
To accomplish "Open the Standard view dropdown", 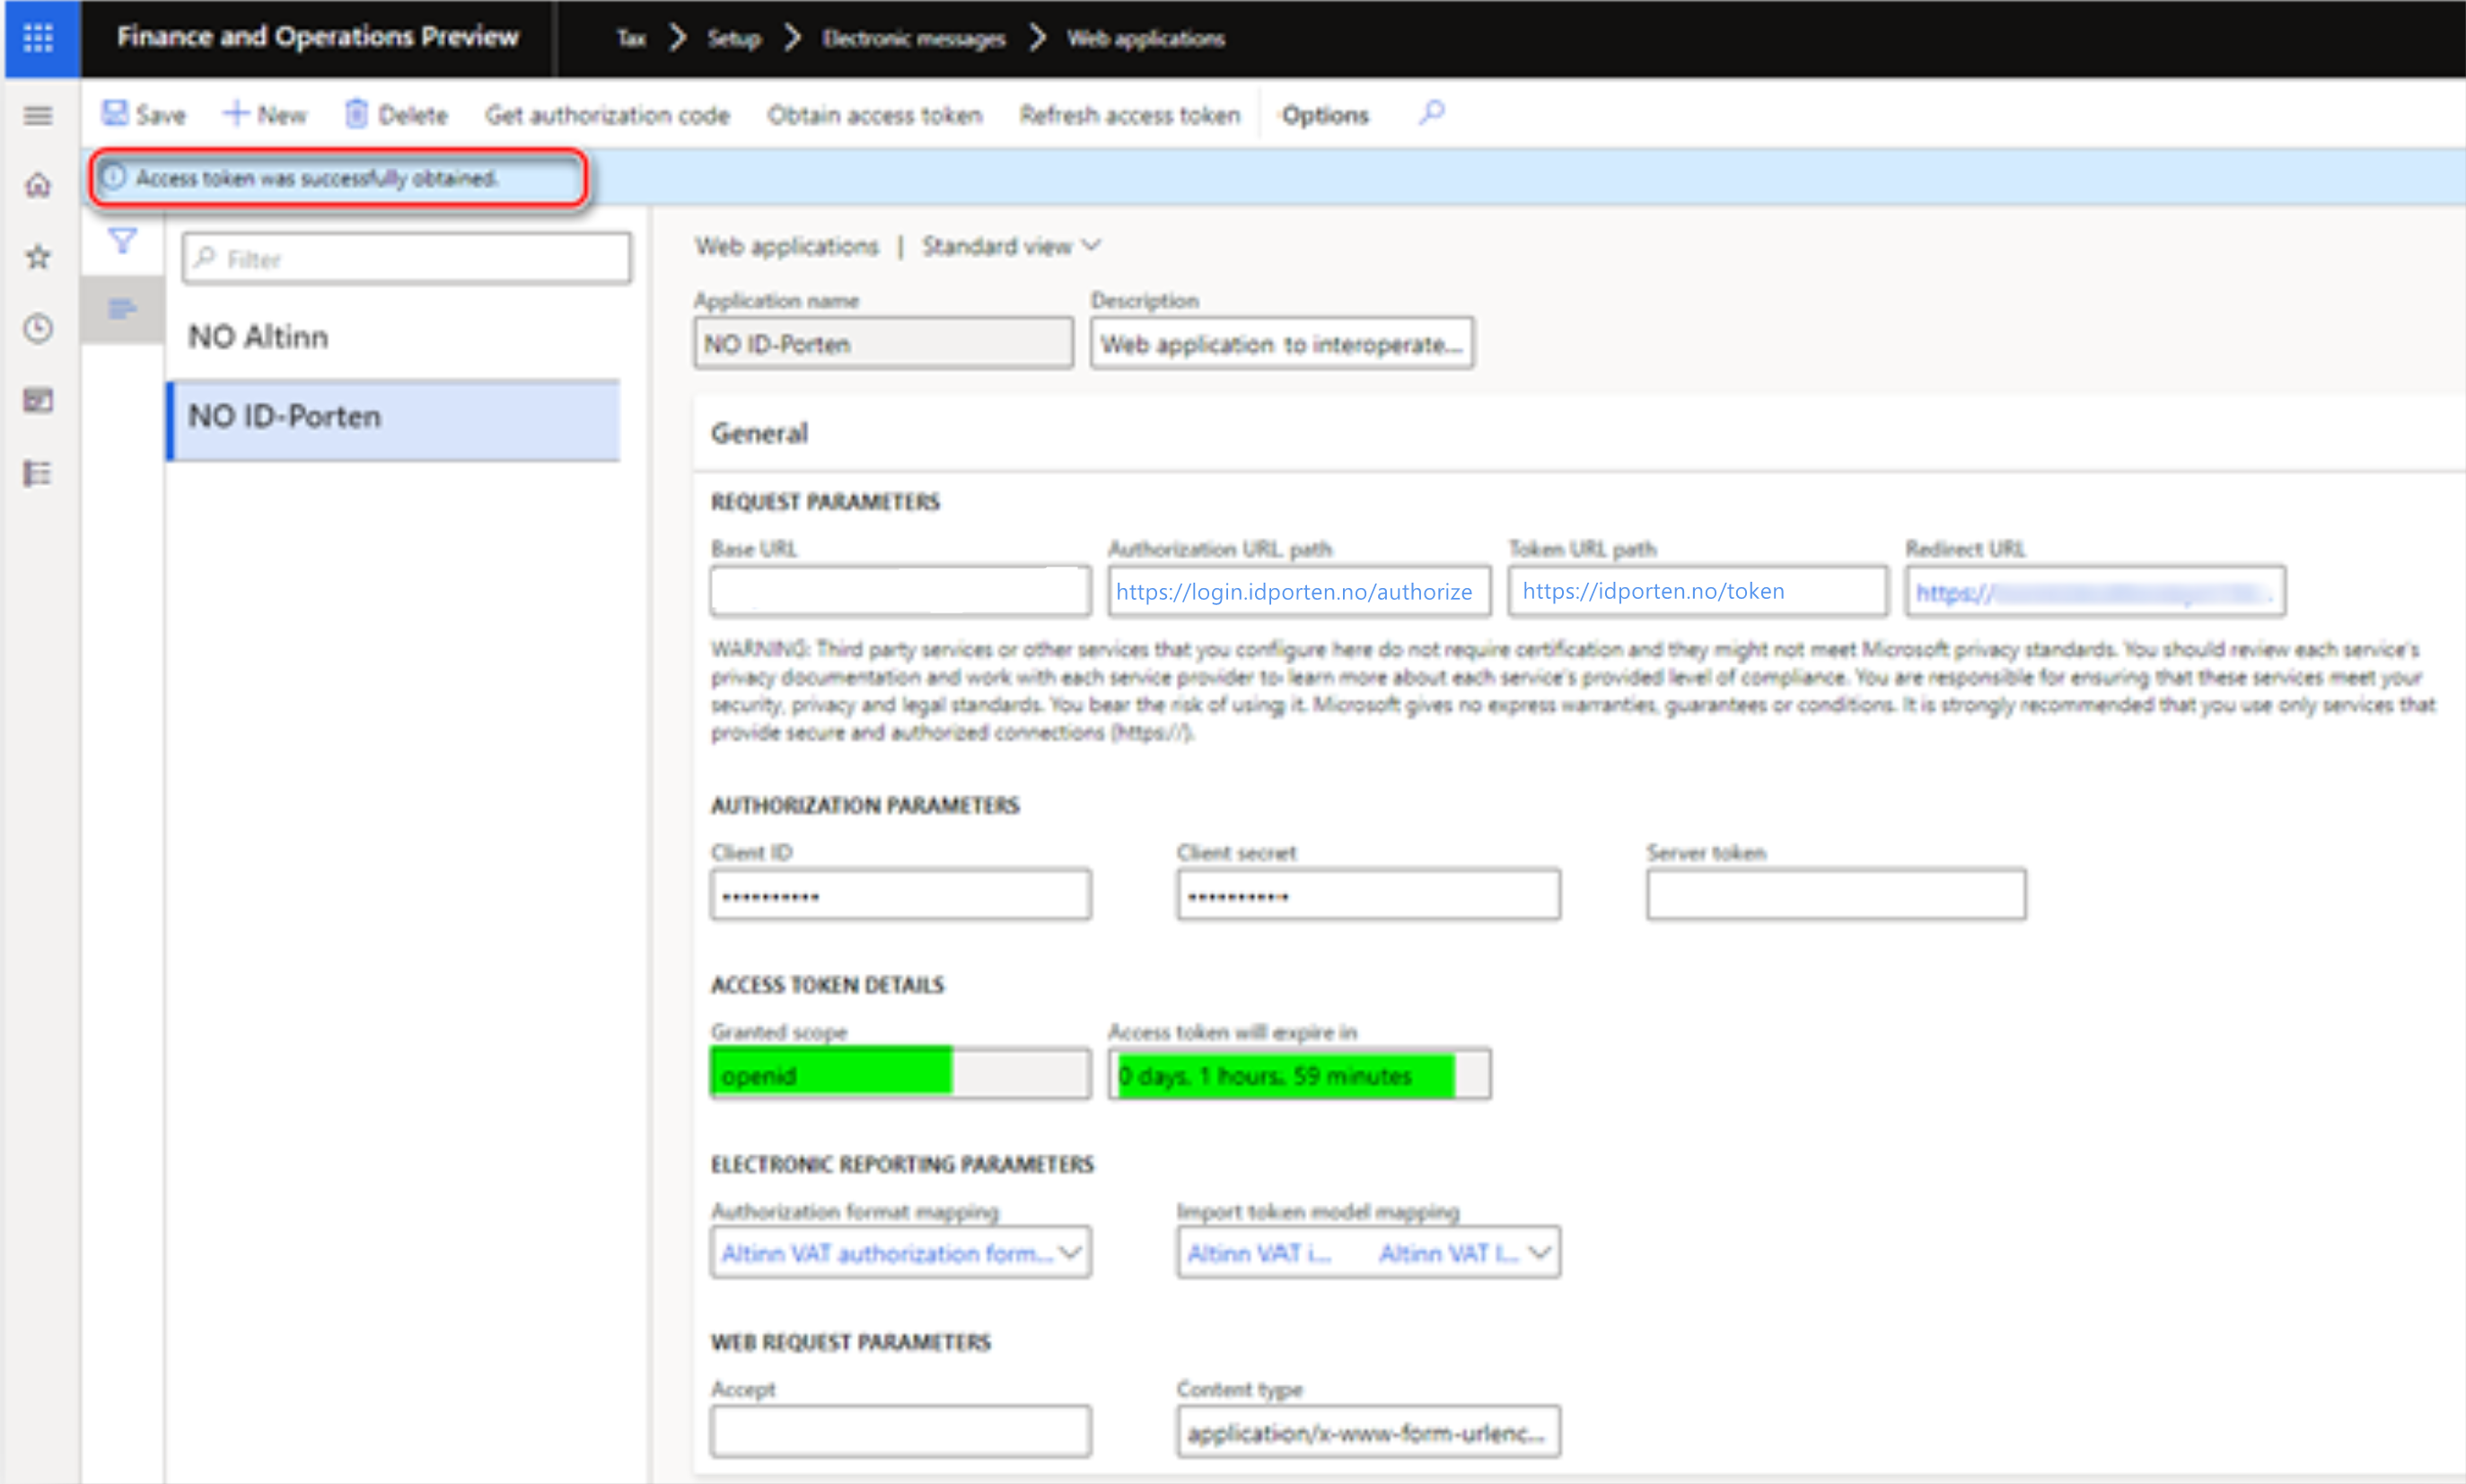I will coord(1008,246).
